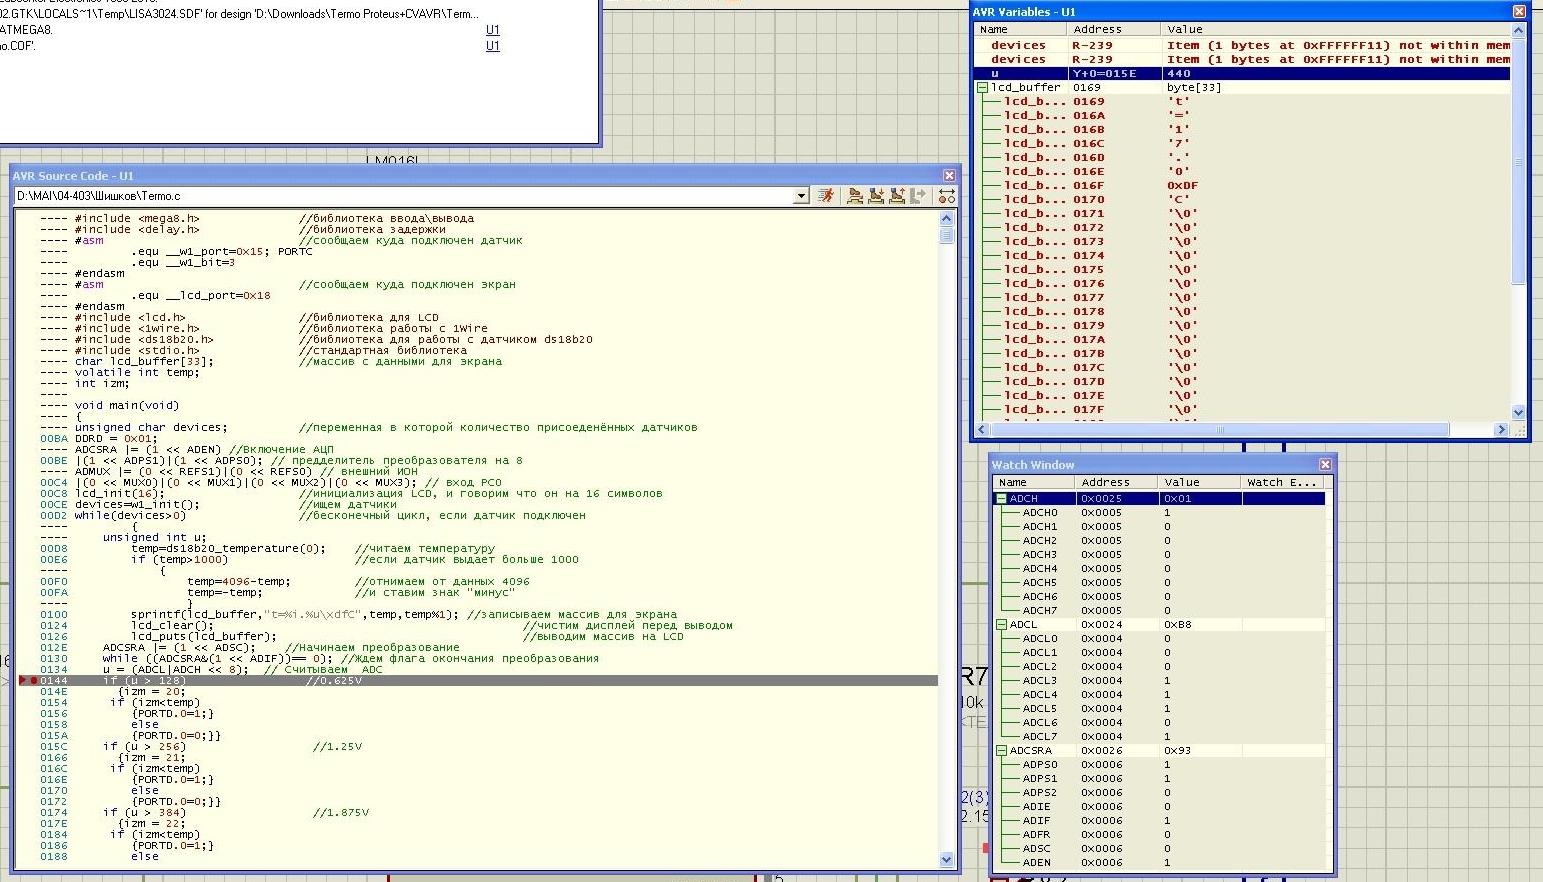
Task: Open the source file path dropdown
Action: tap(801, 196)
